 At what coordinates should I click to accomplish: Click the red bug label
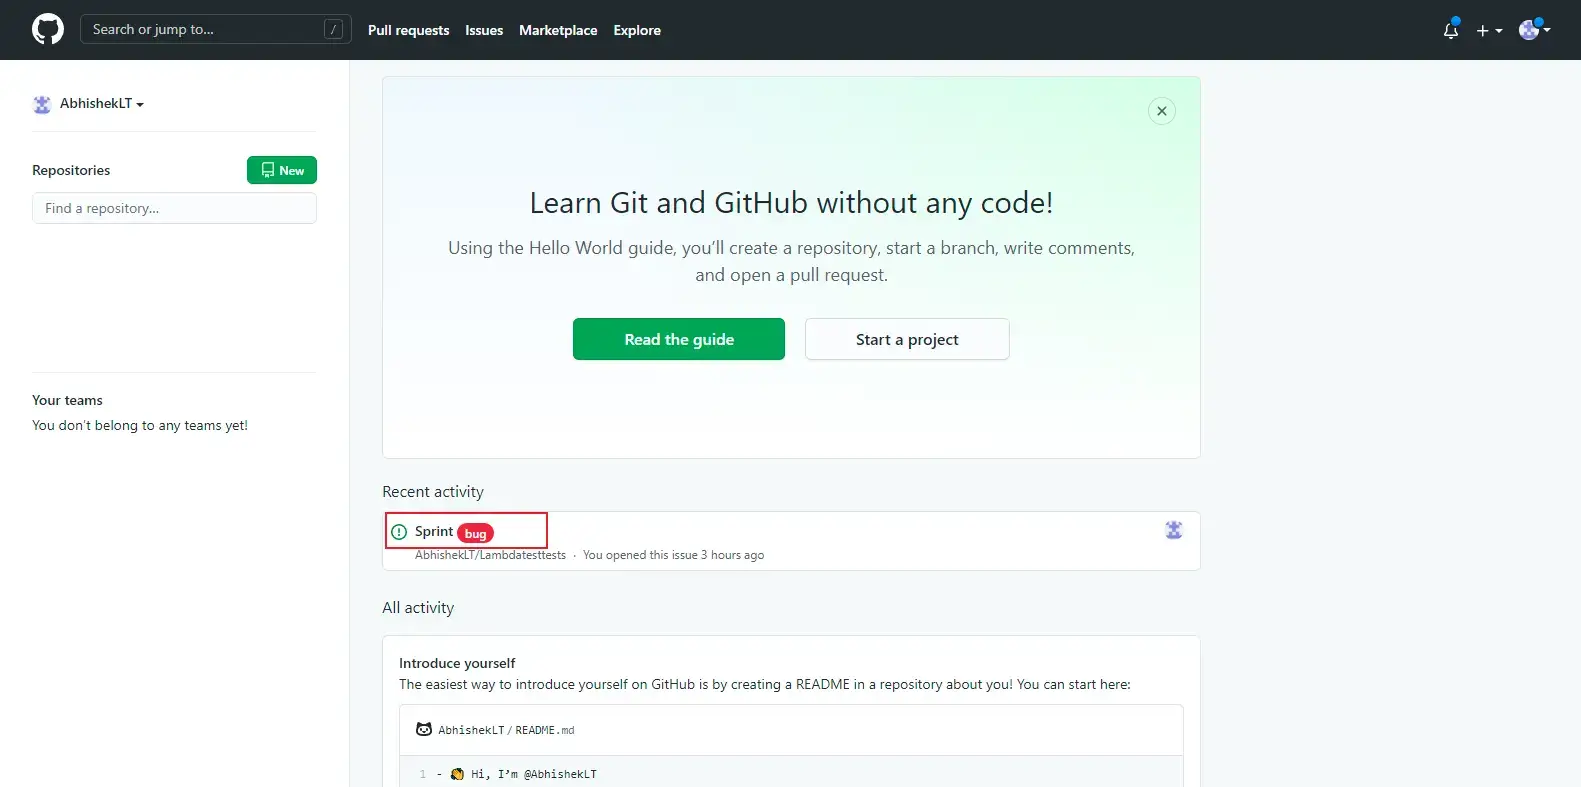475,533
